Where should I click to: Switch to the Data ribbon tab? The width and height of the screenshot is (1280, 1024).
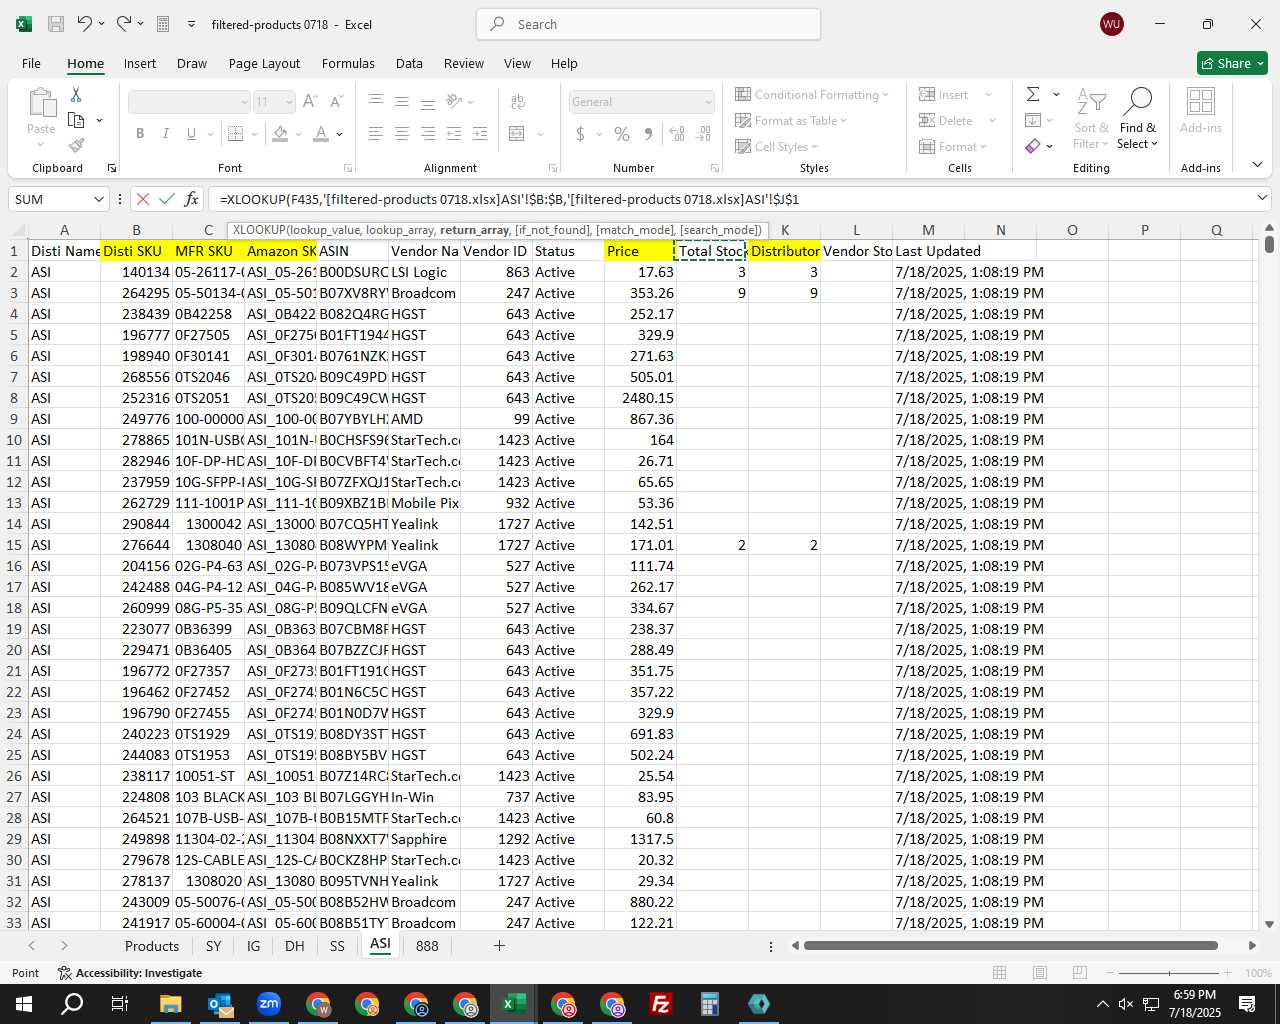(x=409, y=63)
